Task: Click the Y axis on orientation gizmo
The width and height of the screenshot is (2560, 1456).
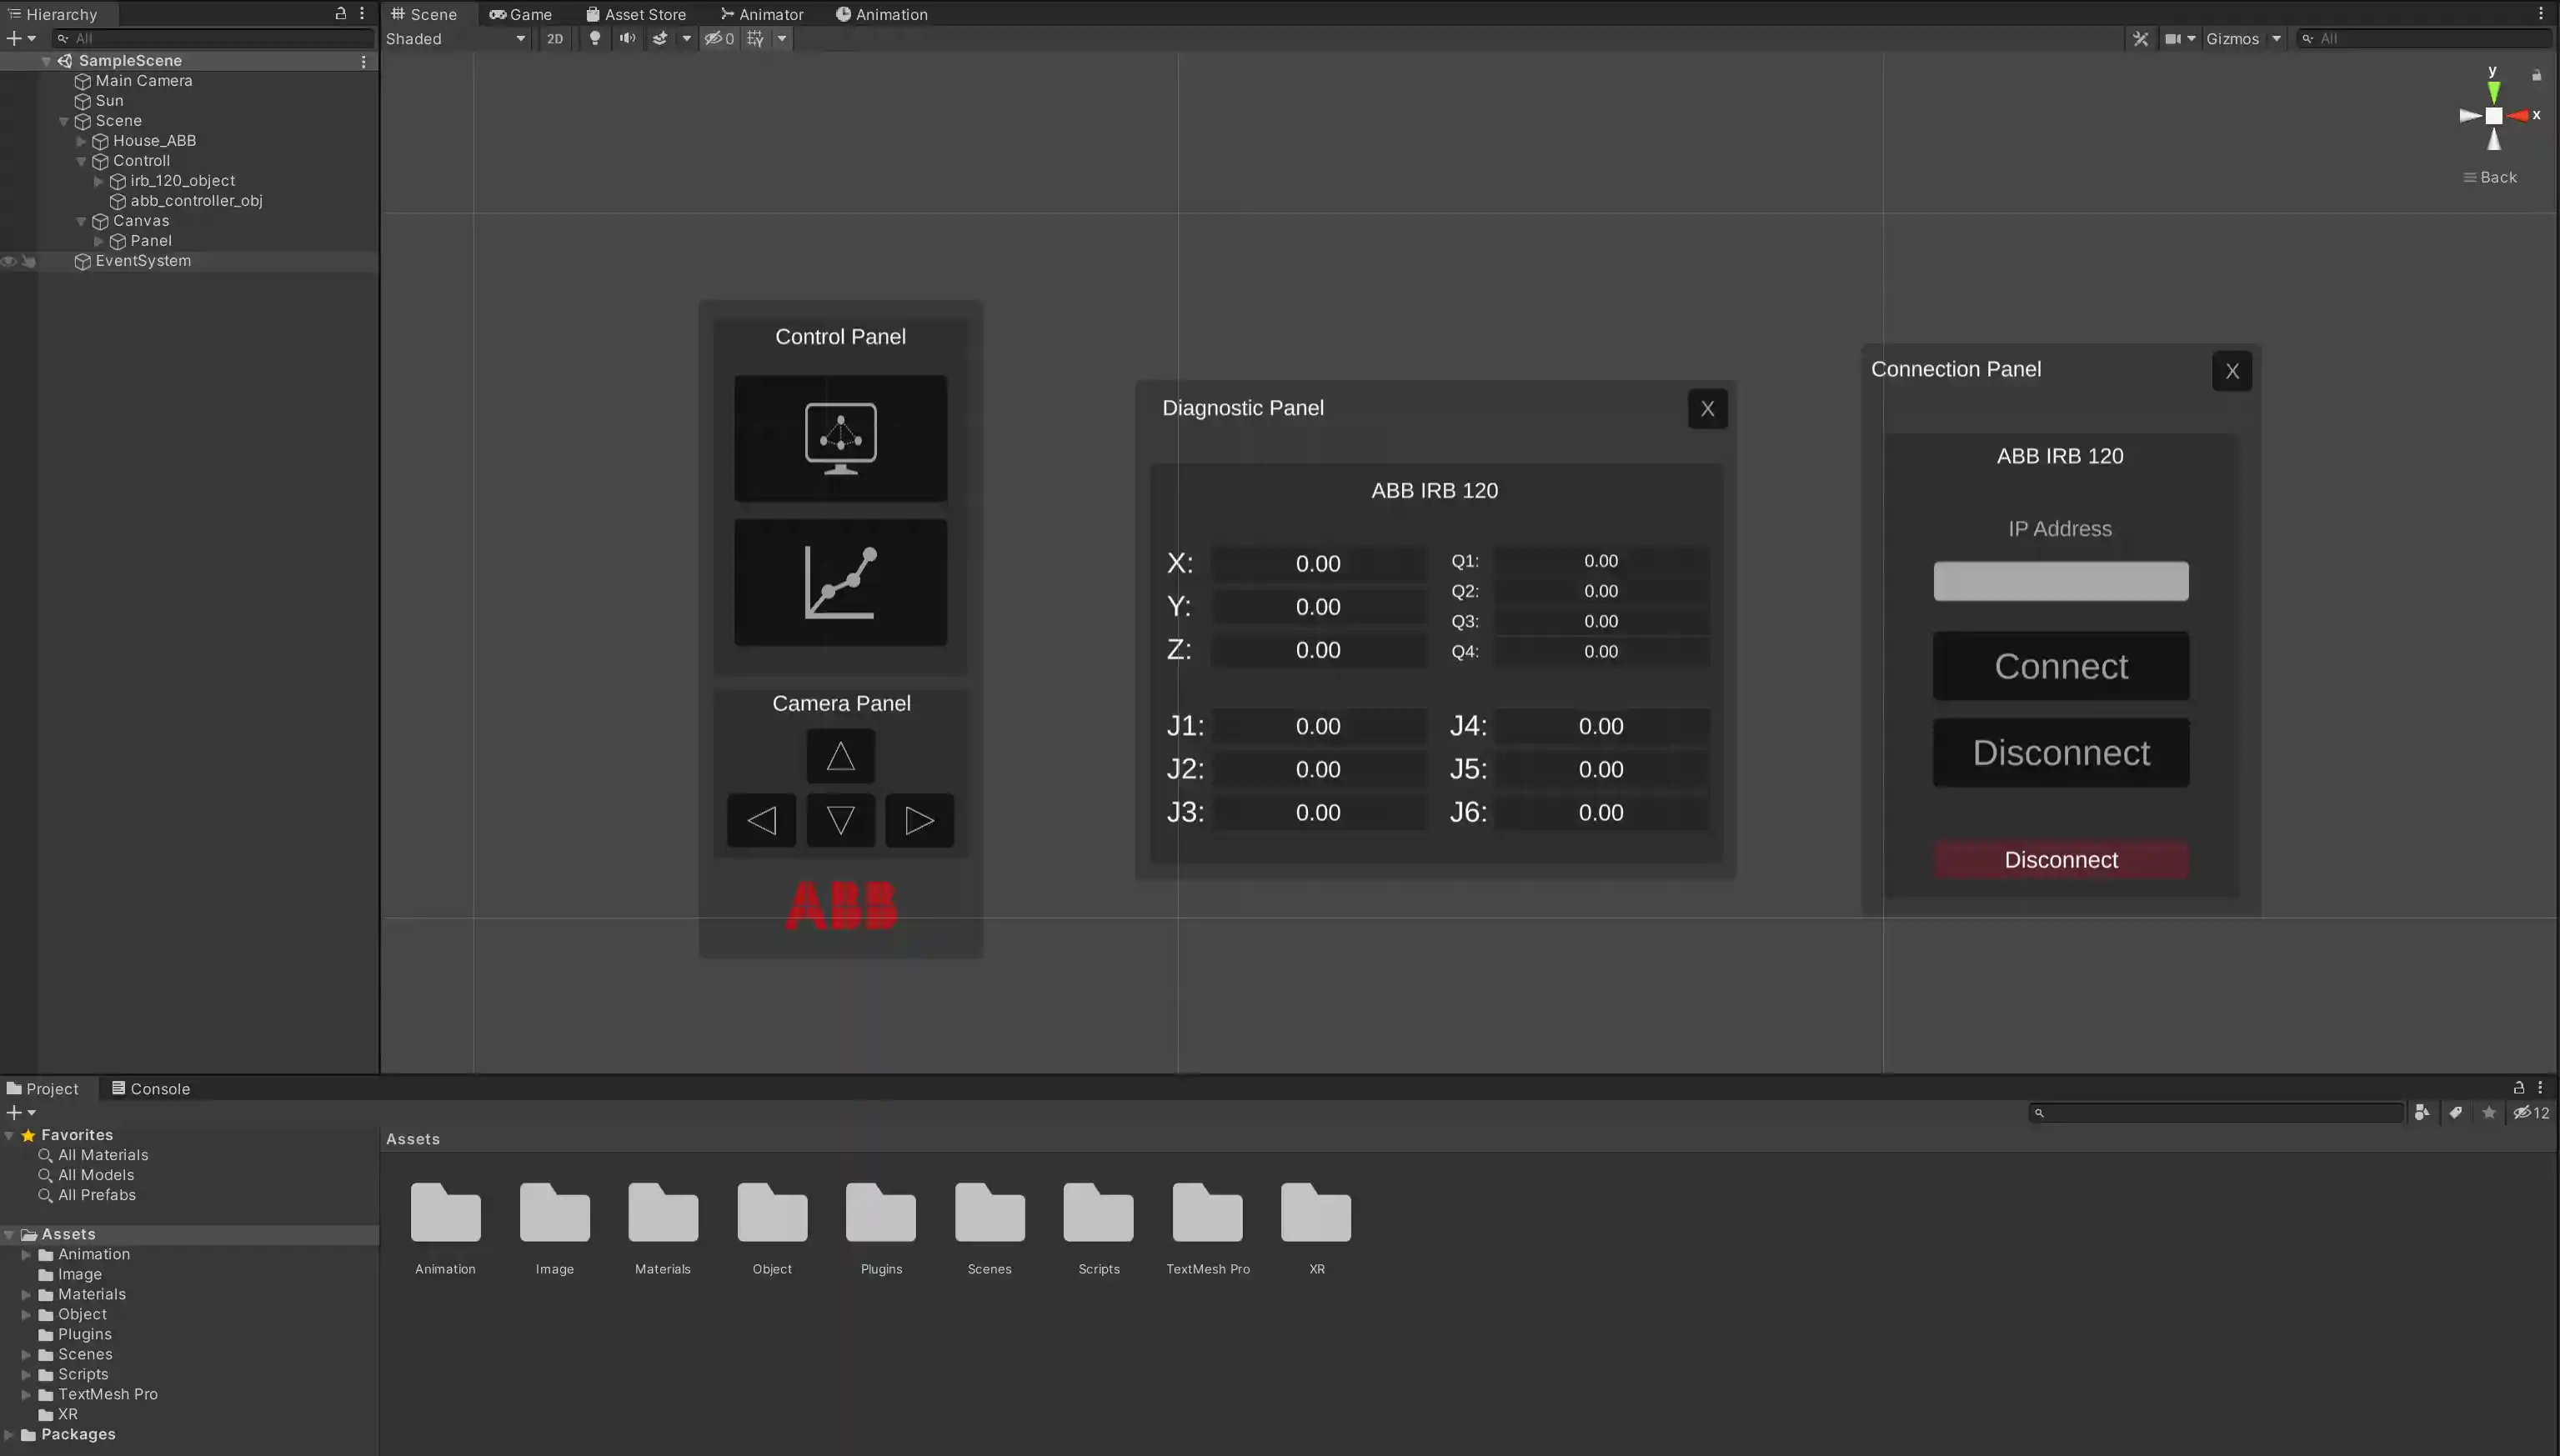Action: [x=2493, y=90]
